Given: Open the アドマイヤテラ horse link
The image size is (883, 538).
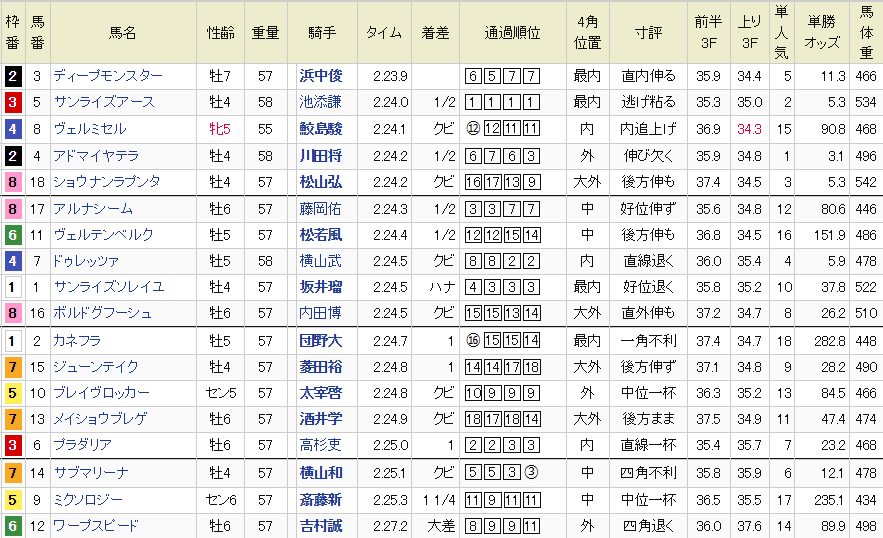Looking at the screenshot, I should point(96,156).
